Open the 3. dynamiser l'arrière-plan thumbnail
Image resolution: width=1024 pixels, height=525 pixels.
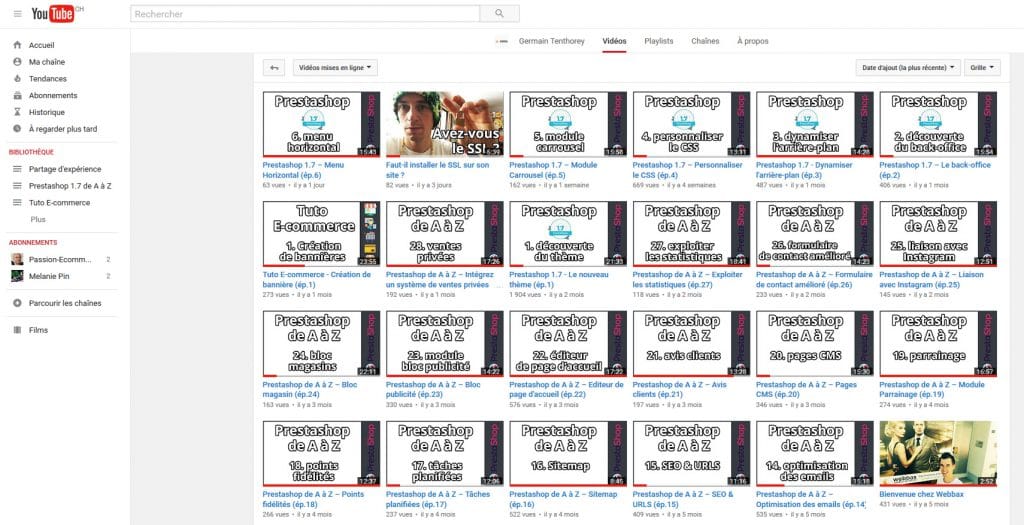[x=814, y=124]
